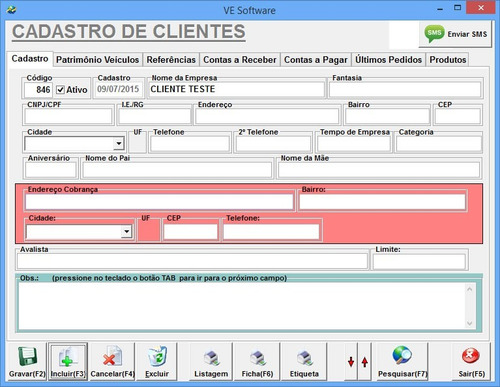The image size is (500, 387).
Task: Click the Listagem printer icon
Action: 211,358
